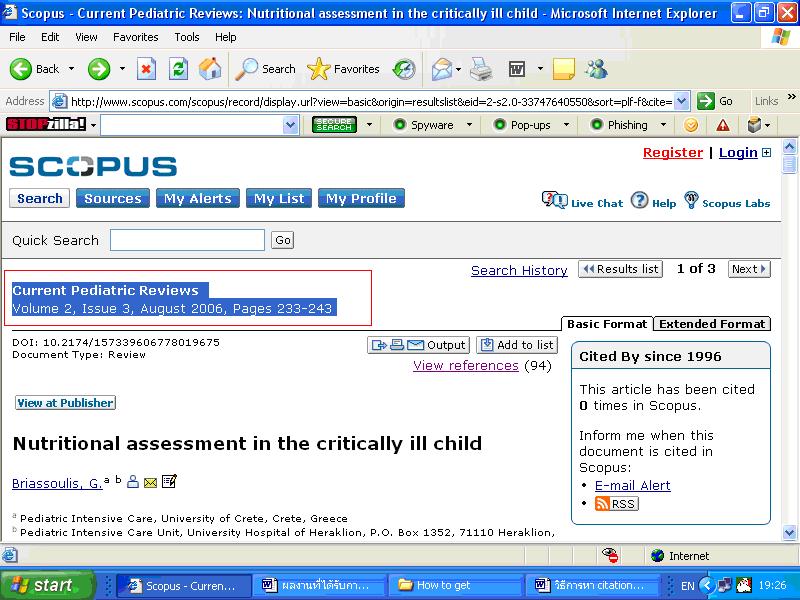Image resolution: width=800 pixels, height=600 pixels.
Task: Switch to Extended Format tab
Action: pos(712,324)
